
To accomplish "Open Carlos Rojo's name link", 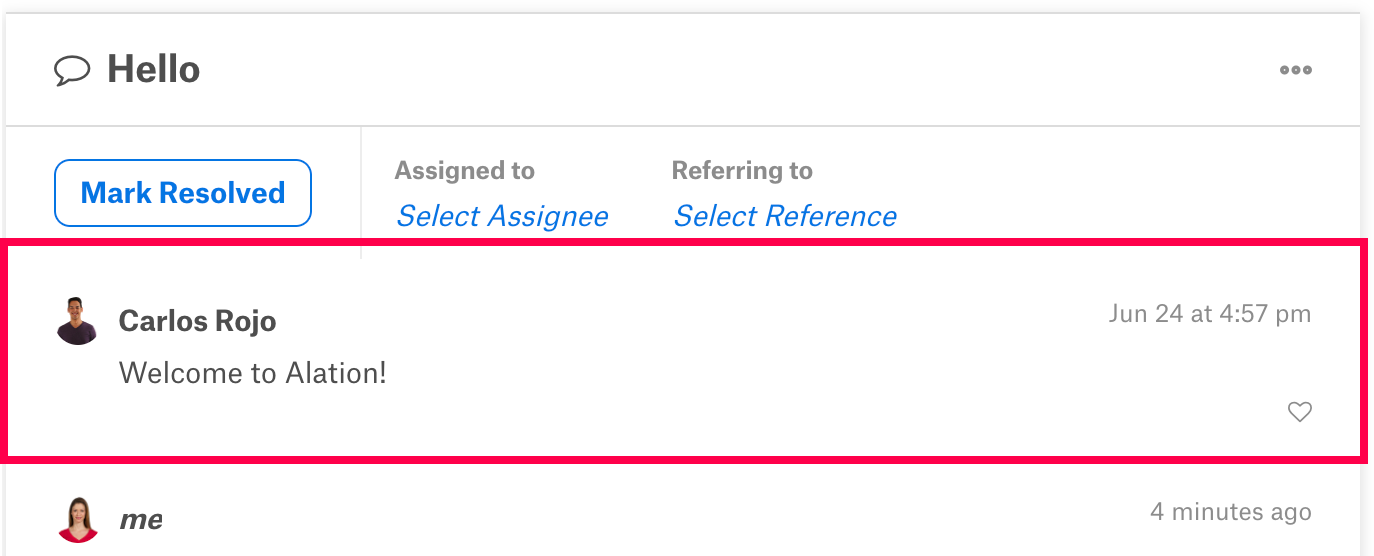I will [198, 321].
